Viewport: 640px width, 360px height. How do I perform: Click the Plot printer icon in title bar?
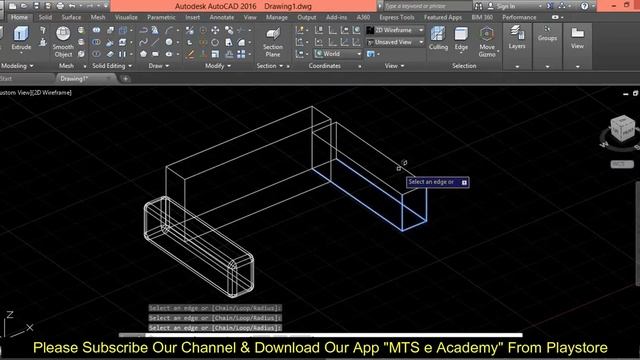coord(60,6)
